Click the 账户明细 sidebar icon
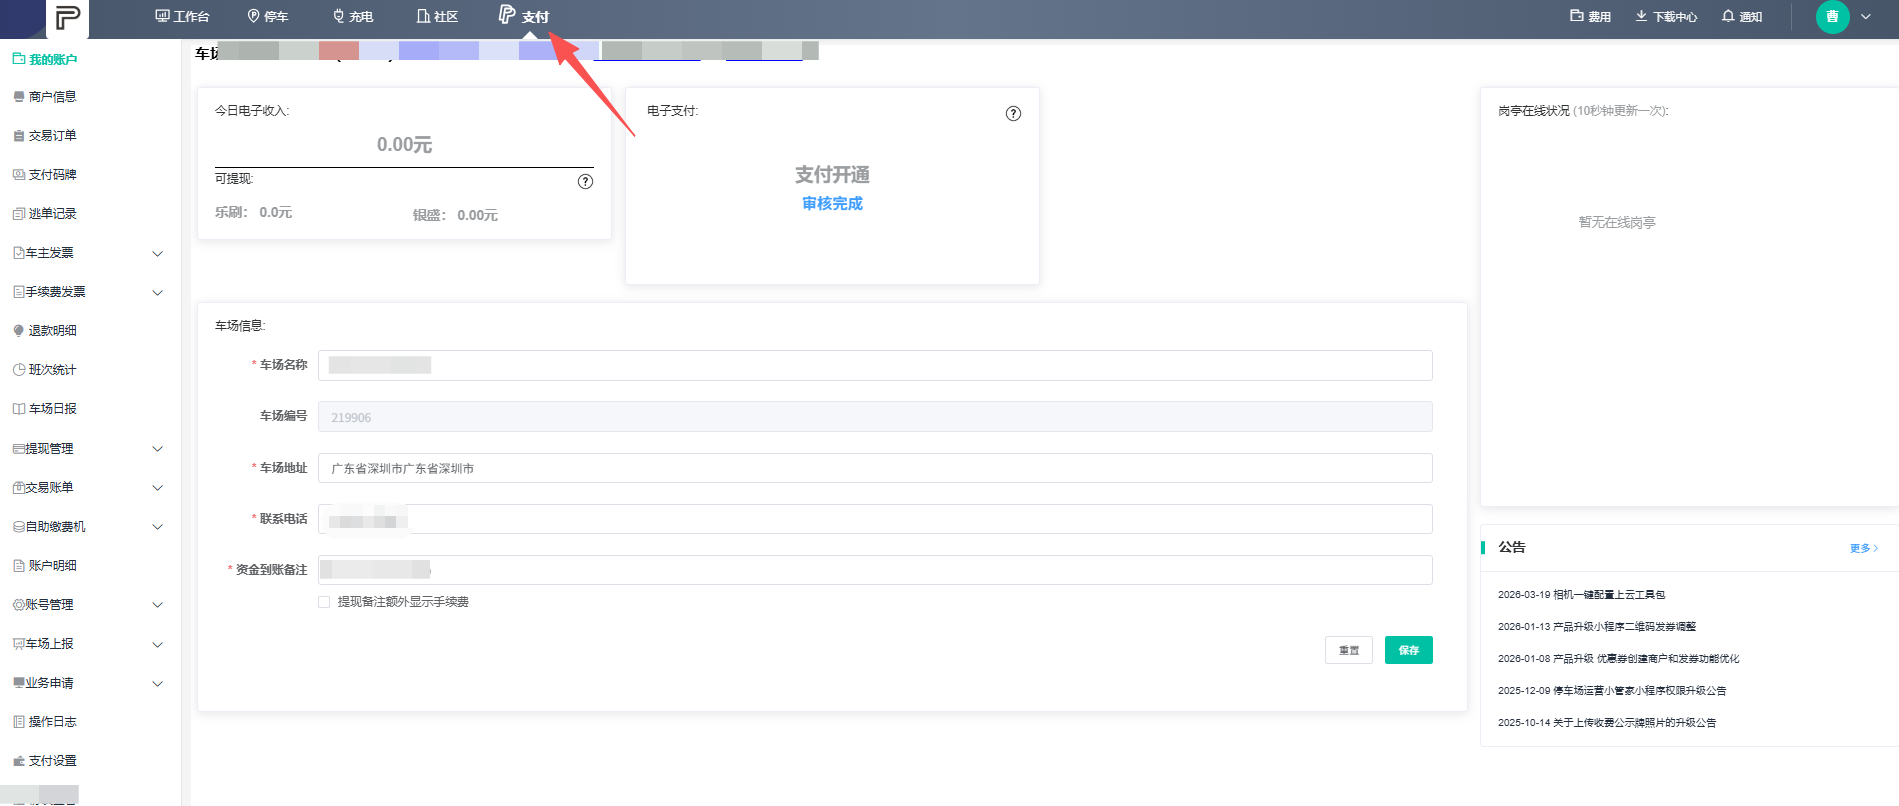 (19, 566)
